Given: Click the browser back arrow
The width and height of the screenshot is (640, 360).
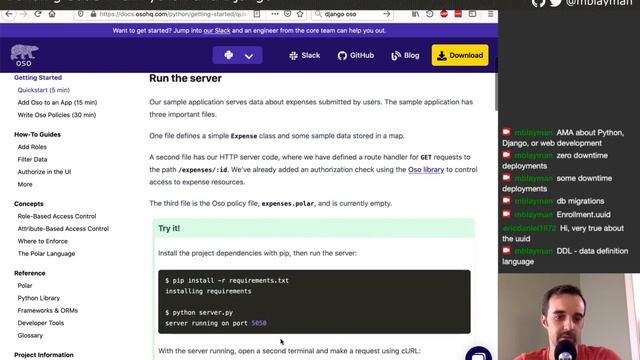Looking at the screenshot, I should (x=9, y=14).
